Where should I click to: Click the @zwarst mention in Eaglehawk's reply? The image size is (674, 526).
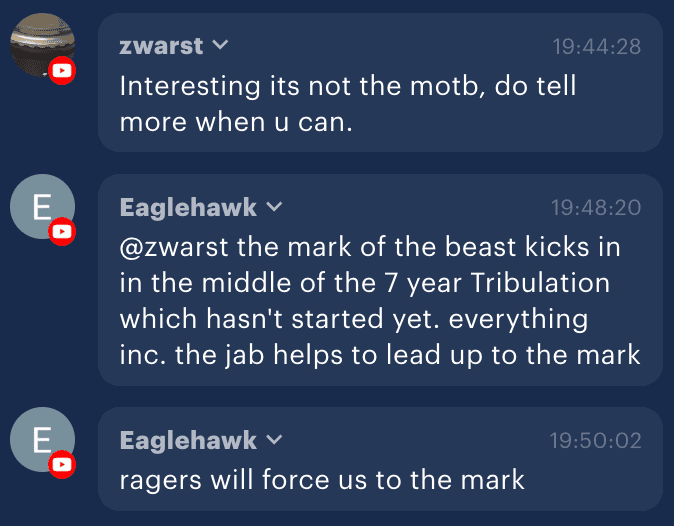(x=166, y=246)
